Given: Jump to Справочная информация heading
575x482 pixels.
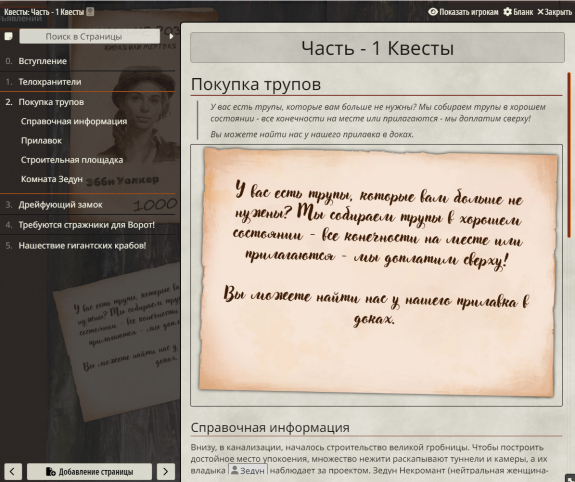Looking at the screenshot, I should coord(74,121).
